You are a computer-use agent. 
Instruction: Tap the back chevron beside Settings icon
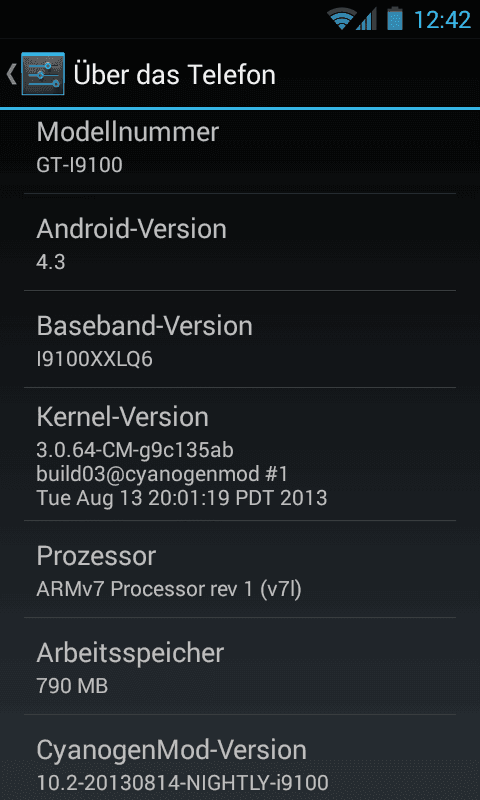(11, 74)
